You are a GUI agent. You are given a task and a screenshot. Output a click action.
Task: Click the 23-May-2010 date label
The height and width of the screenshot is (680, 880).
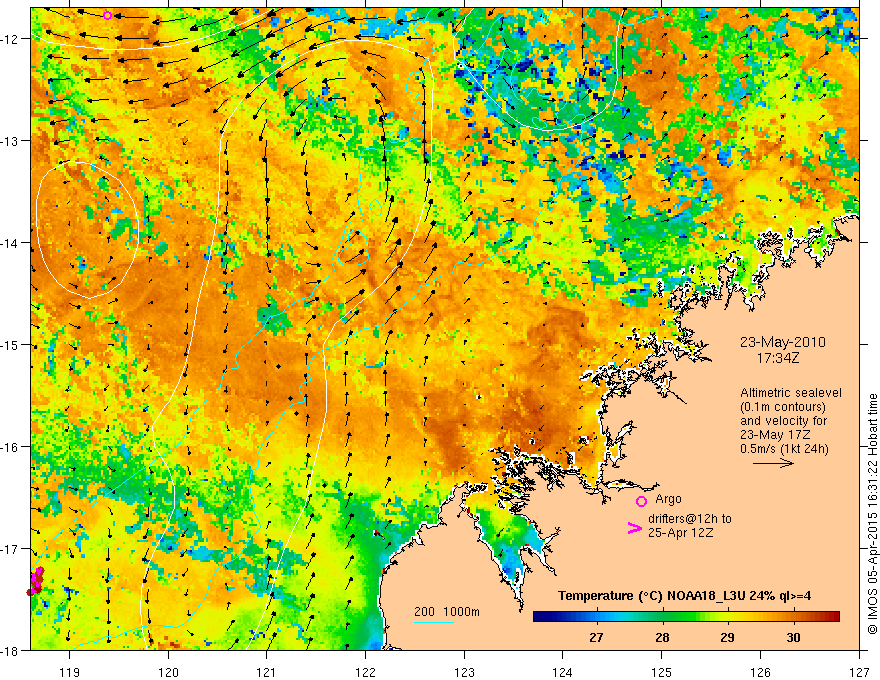782,342
